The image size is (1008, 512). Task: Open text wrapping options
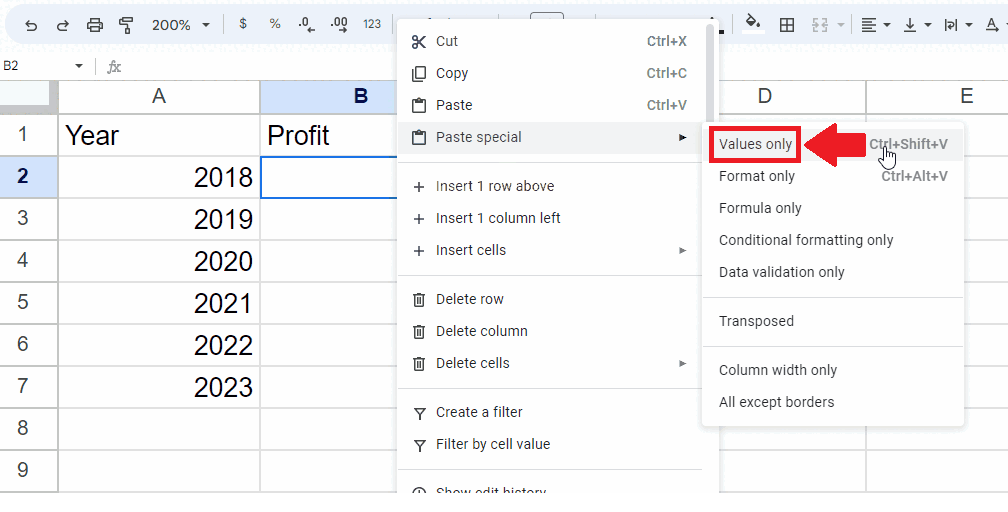958,25
